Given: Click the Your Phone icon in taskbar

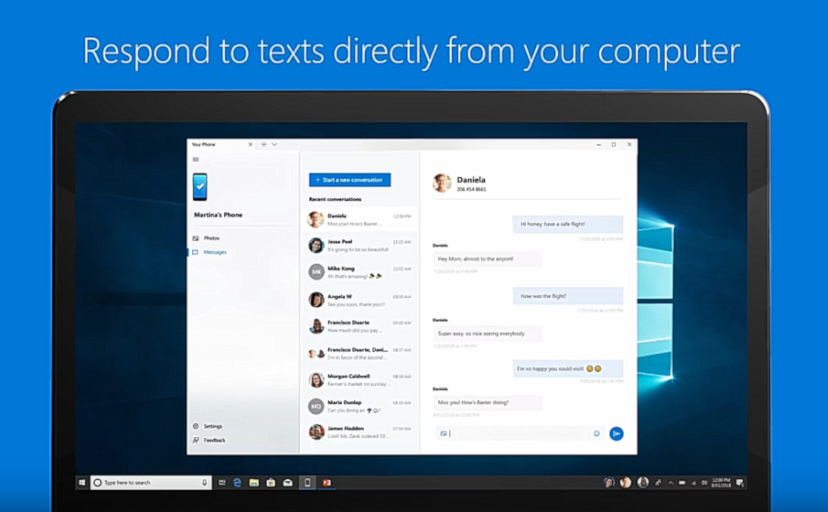Looking at the screenshot, I should pyautogui.click(x=307, y=482).
